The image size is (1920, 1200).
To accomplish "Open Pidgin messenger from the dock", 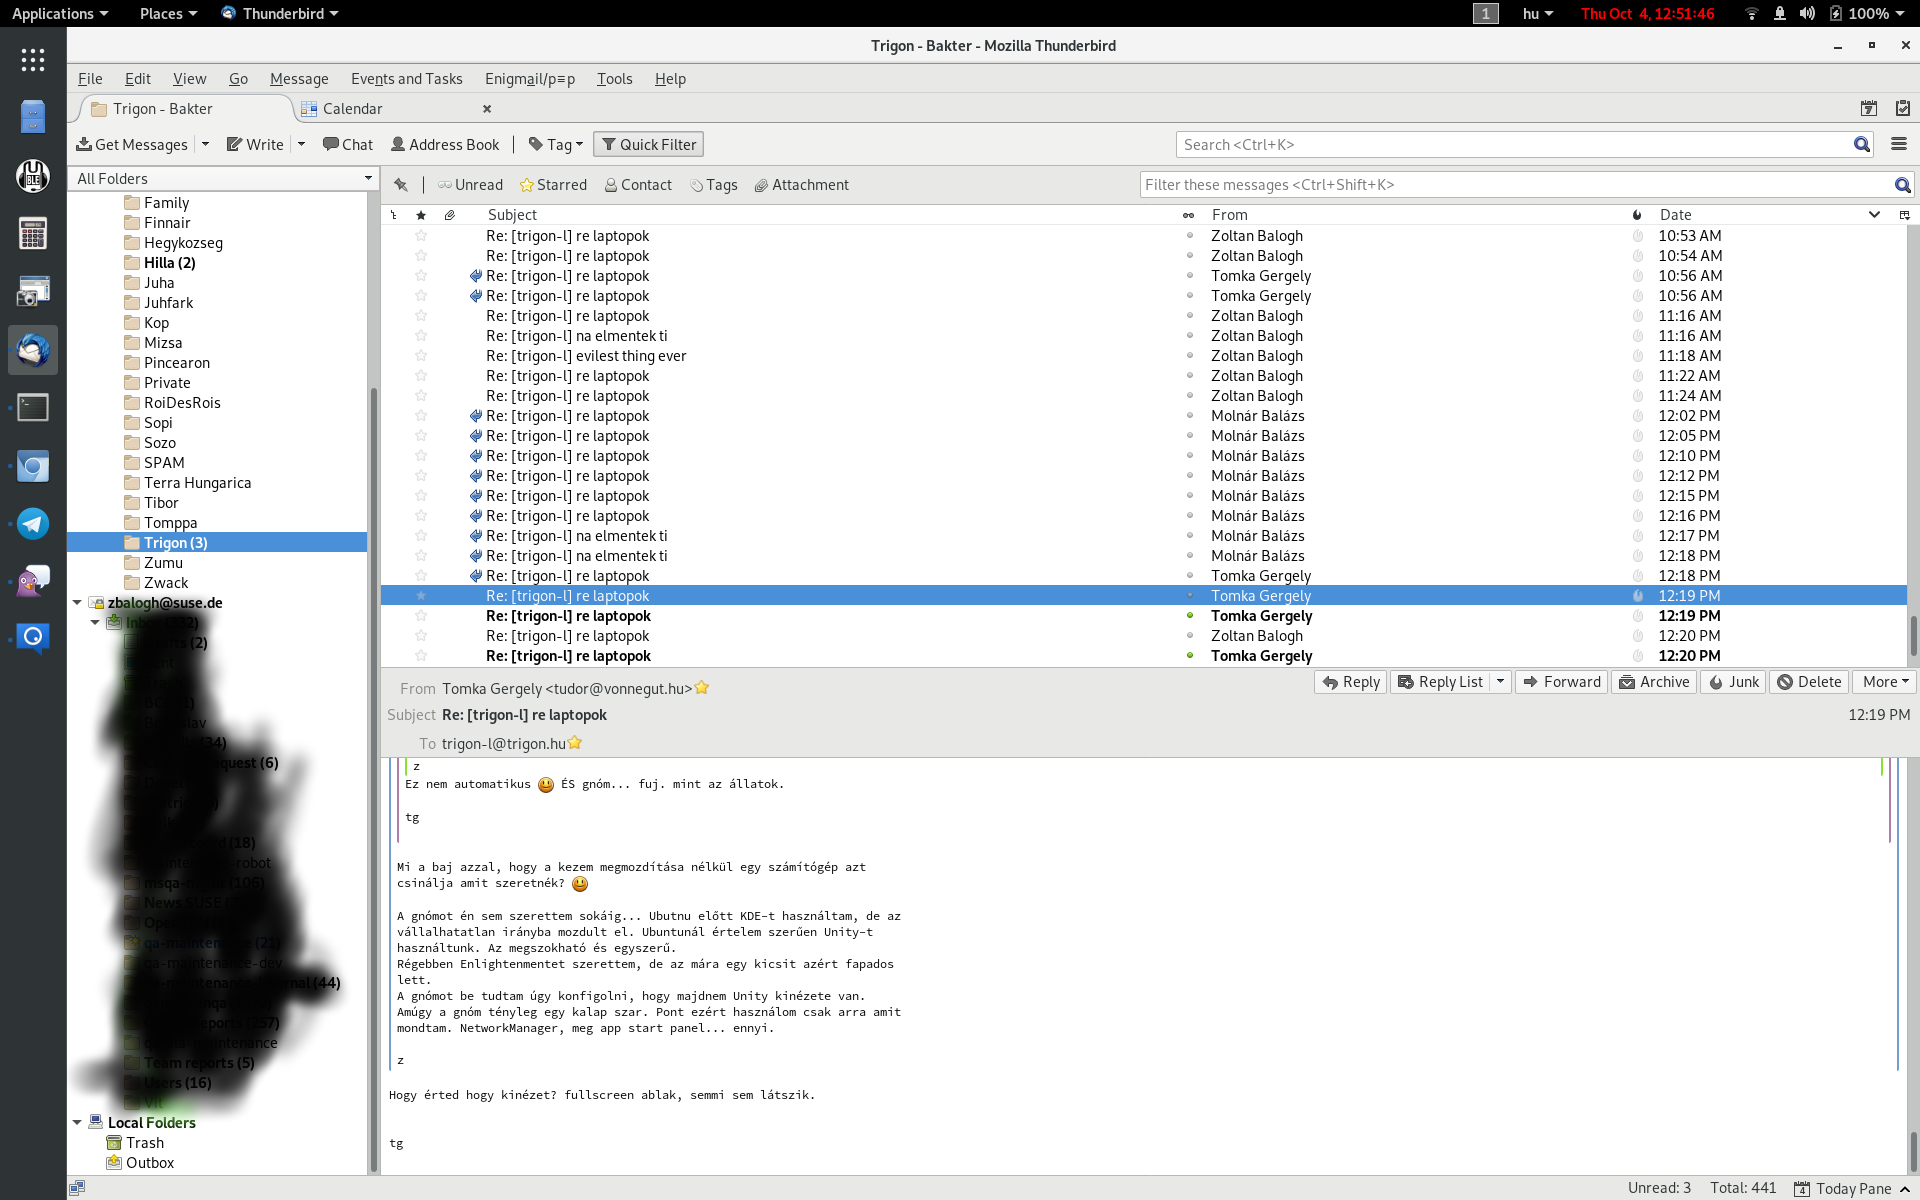I will pos(33,581).
